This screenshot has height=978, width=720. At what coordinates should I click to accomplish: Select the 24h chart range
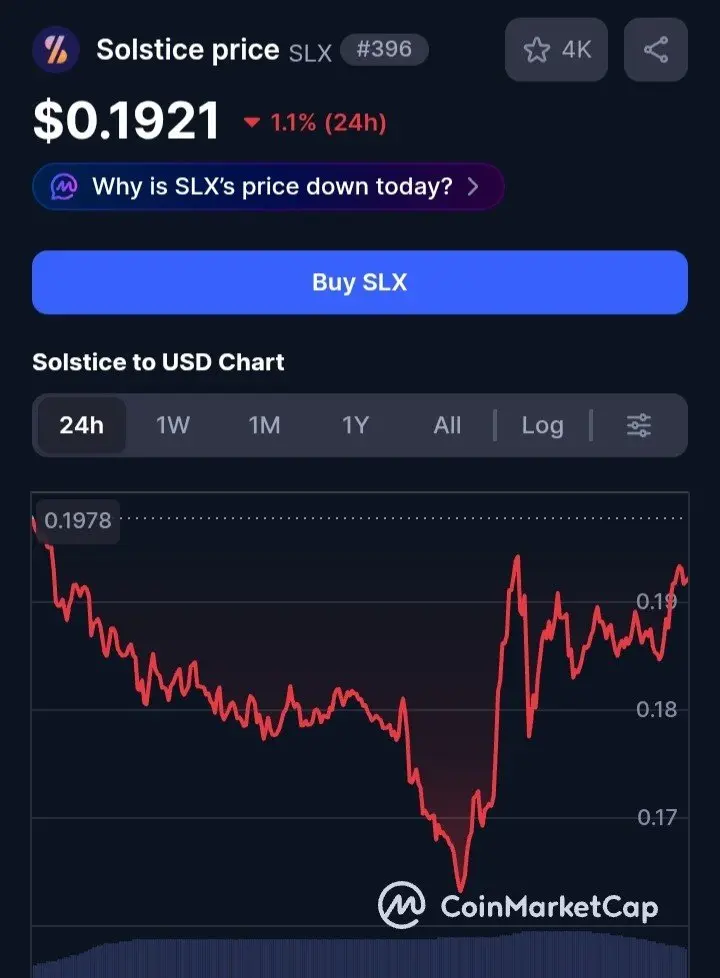point(82,425)
